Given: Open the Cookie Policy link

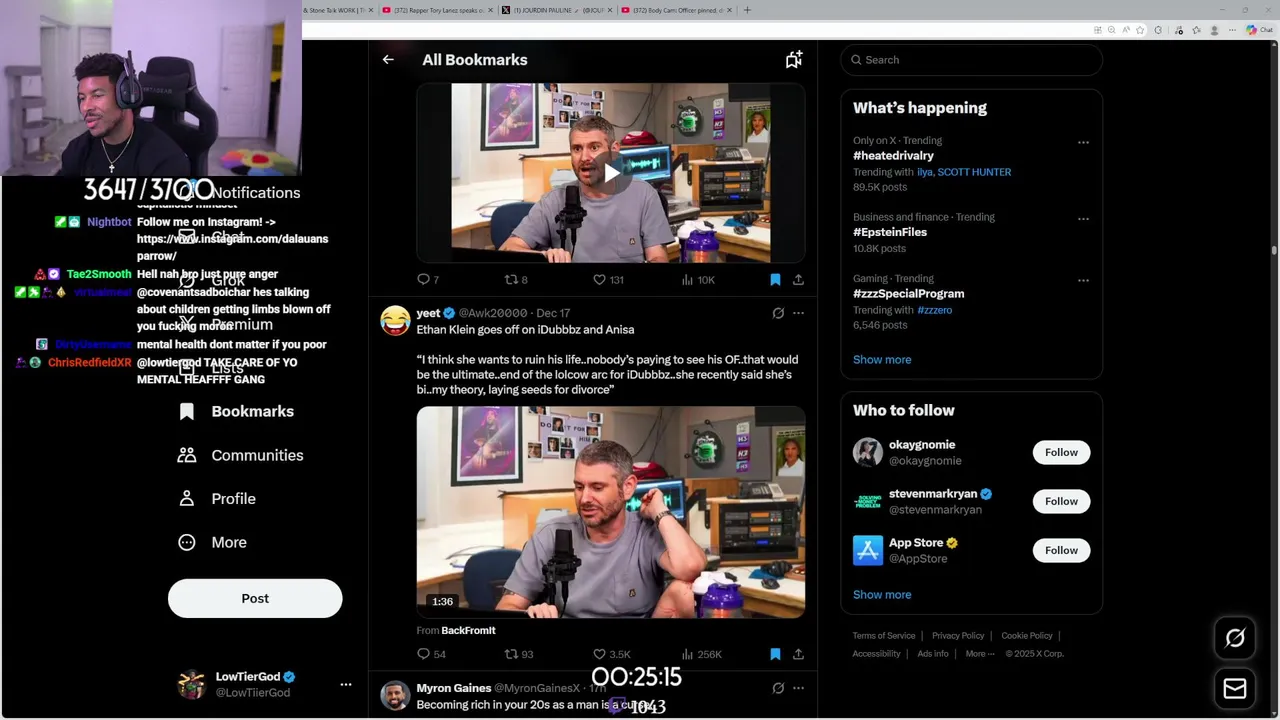Looking at the screenshot, I should [x=1027, y=636].
